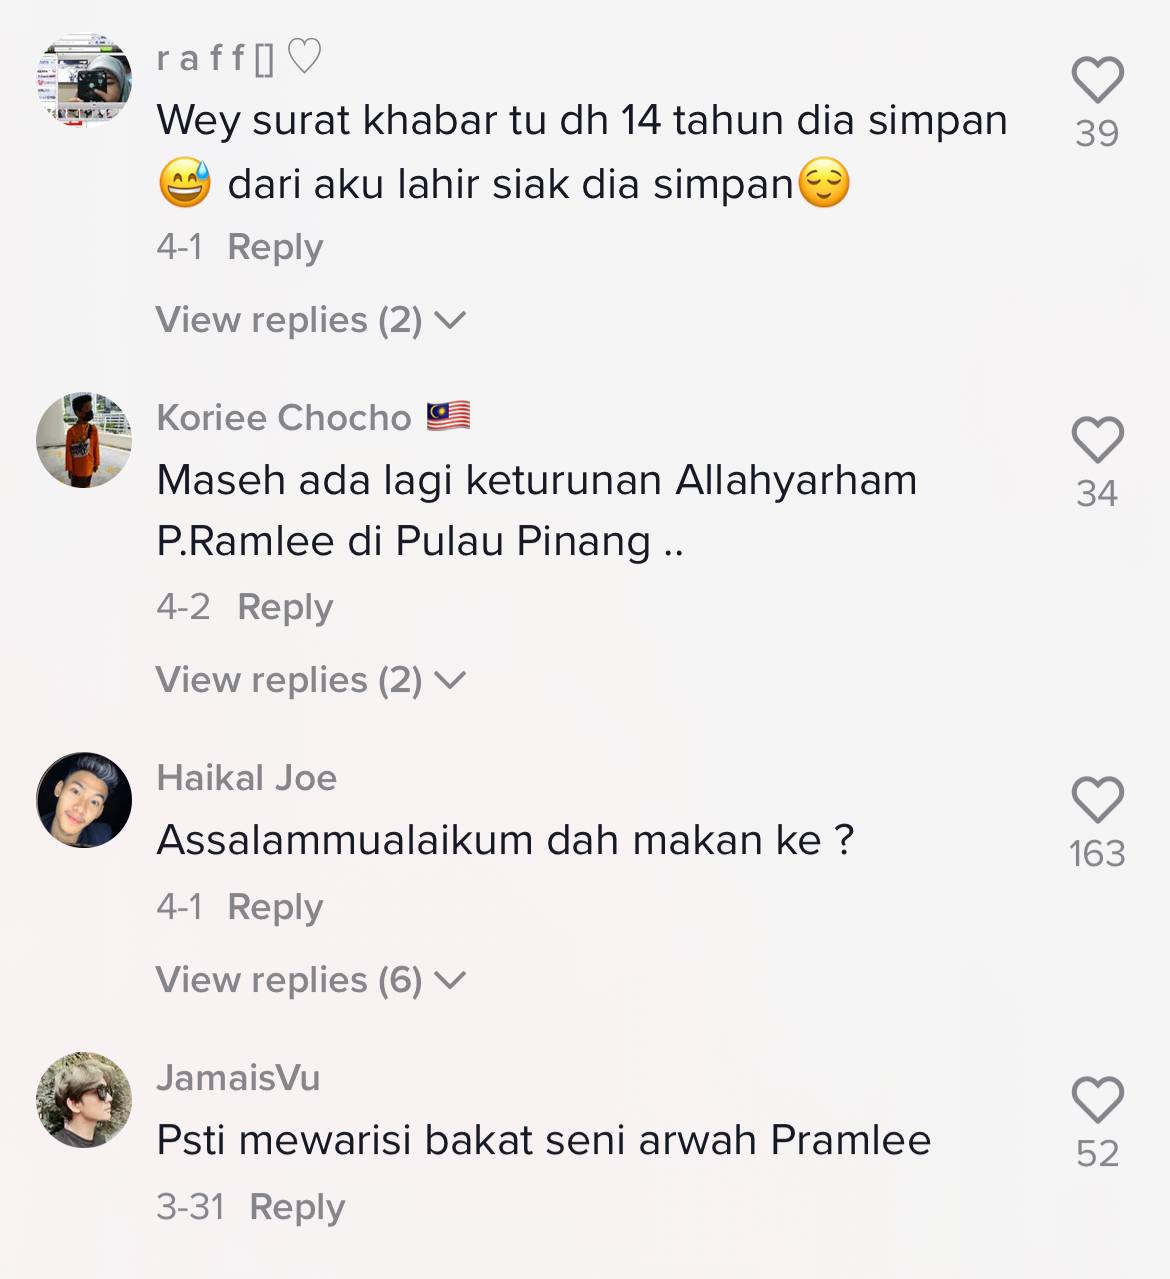Open Koriee Chocho's avatar

click(84, 440)
